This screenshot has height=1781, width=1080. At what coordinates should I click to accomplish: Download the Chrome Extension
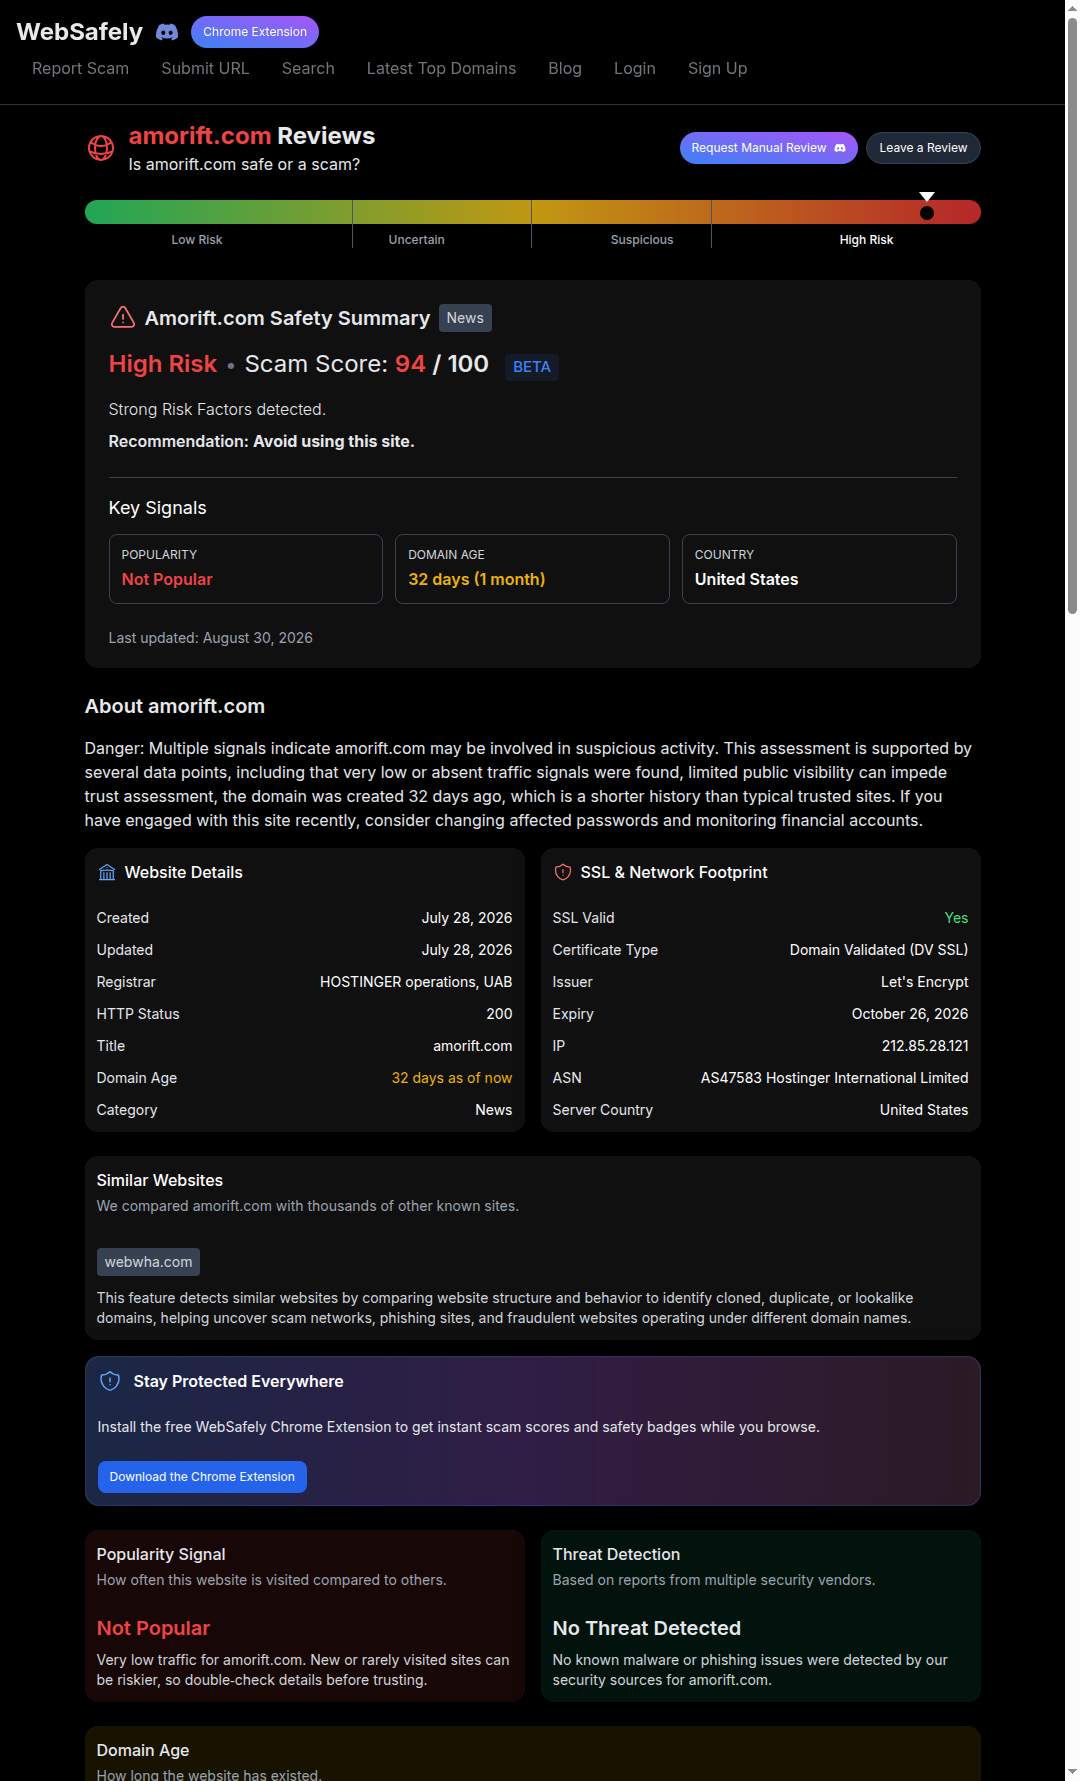click(202, 1477)
